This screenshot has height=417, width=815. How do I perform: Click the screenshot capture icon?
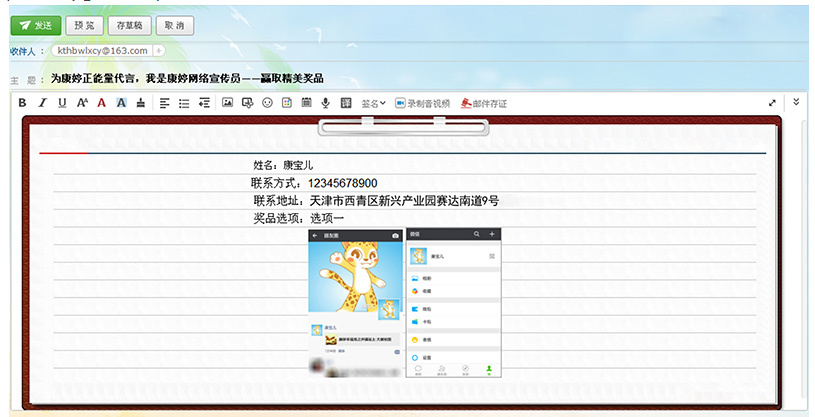point(247,103)
